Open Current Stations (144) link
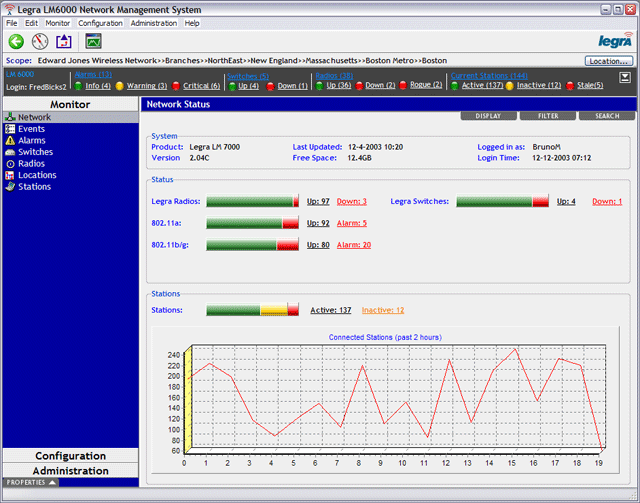Viewport: 640px width, 503px height. coord(489,76)
